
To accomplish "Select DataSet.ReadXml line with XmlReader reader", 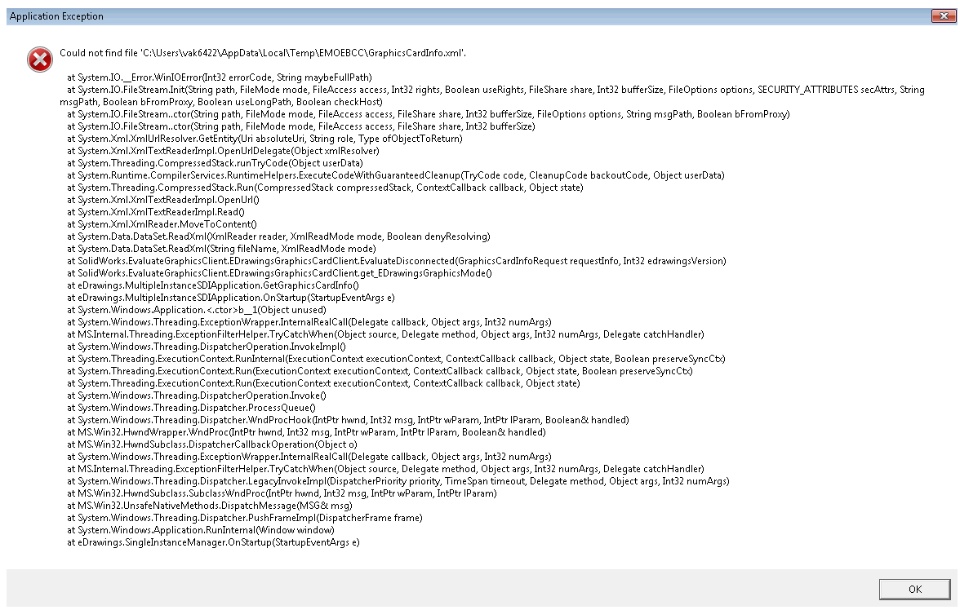I will click(279, 236).
